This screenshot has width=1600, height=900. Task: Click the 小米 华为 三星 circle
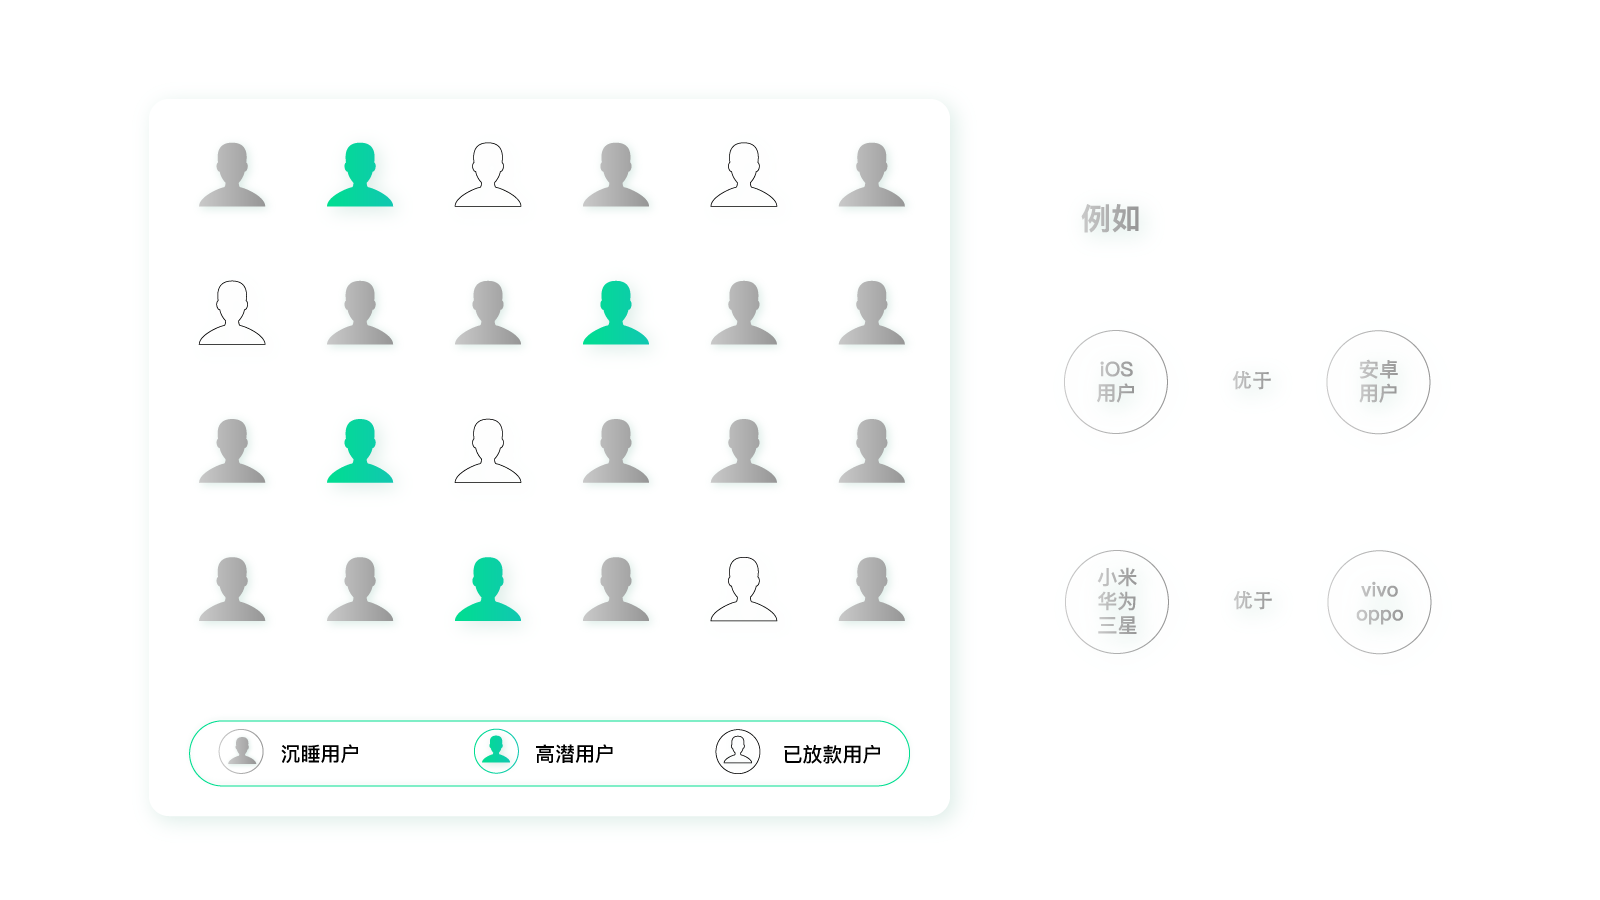point(1117,602)
